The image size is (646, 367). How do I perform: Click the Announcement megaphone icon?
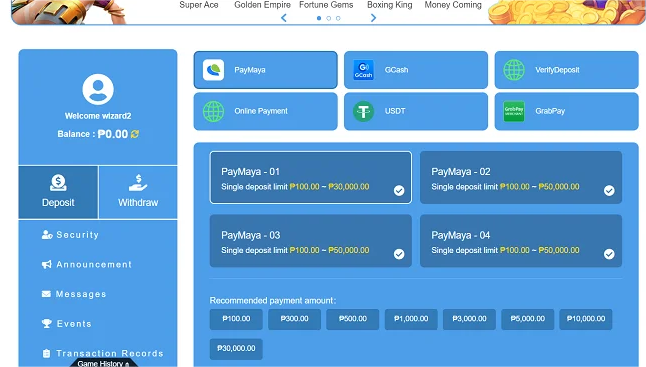point(47,264)
